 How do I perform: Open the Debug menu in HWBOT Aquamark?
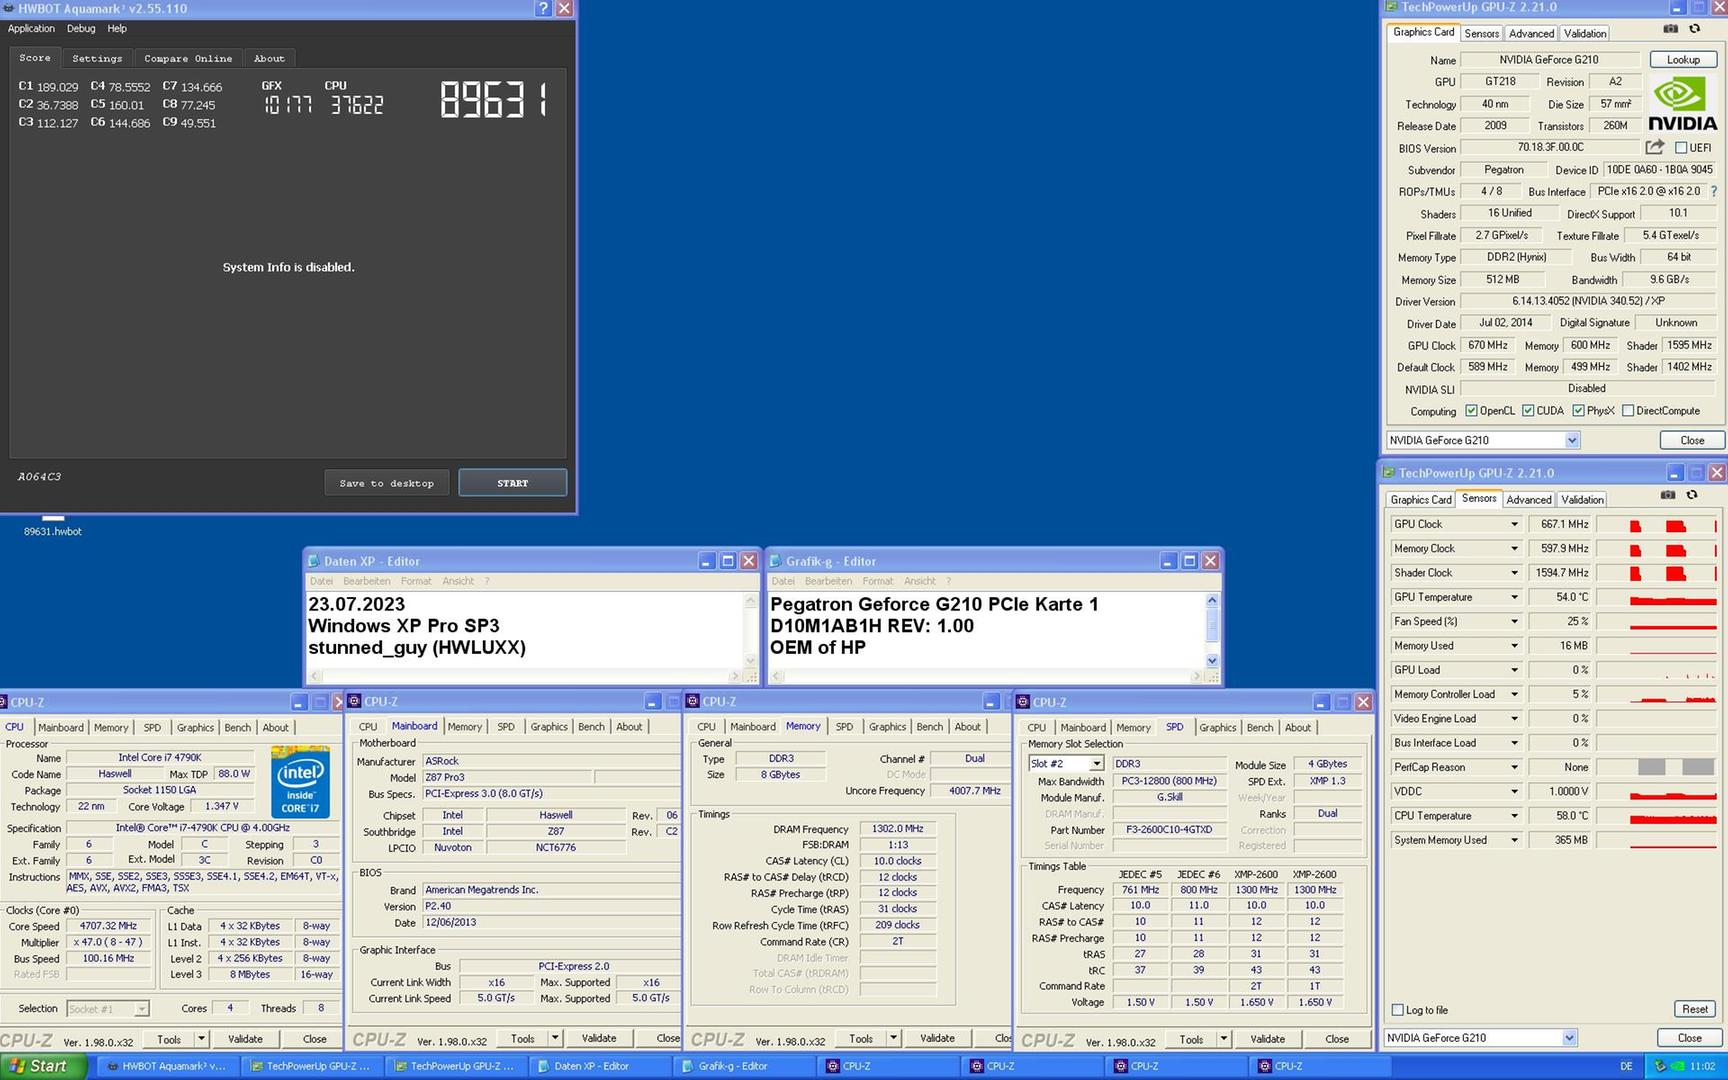click(81, 29)
